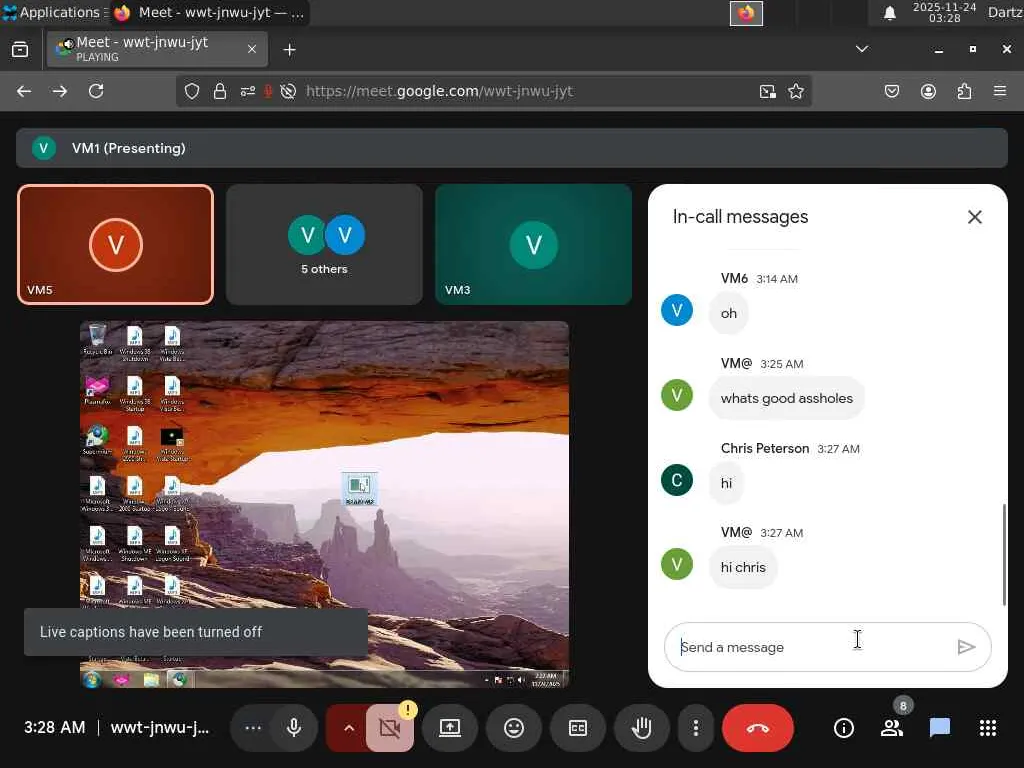Open the Applications menu in top panel
Image resolution: width=1024 pixels, height=768 pixels.
pos(53,12)
